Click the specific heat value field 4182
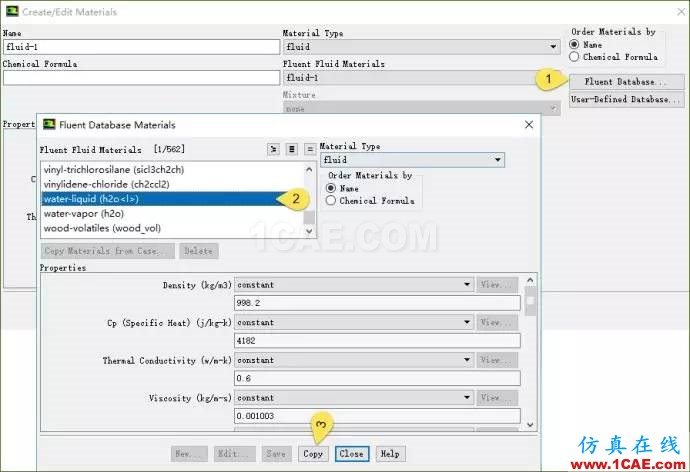This screenshot has height=472, width=690. [377, 340]
